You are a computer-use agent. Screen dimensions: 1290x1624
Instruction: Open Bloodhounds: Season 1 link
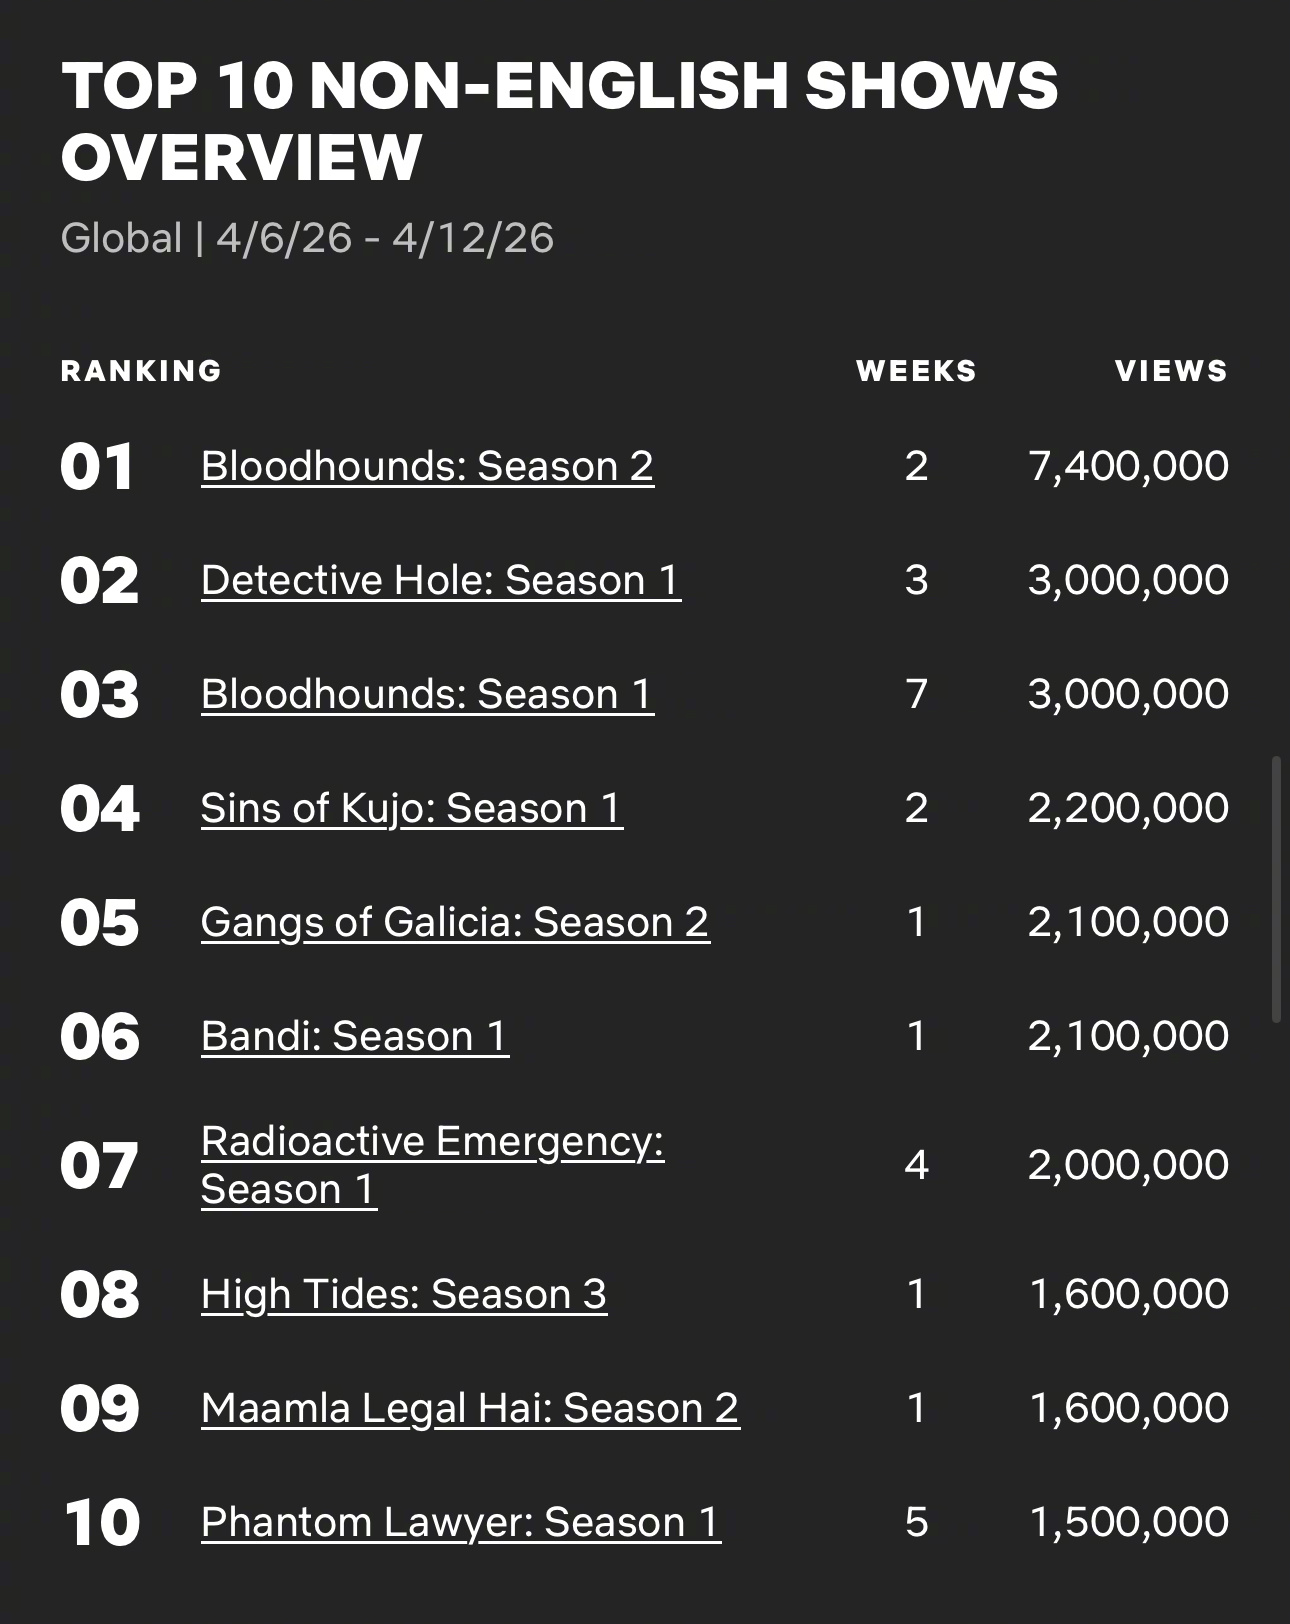427,694
